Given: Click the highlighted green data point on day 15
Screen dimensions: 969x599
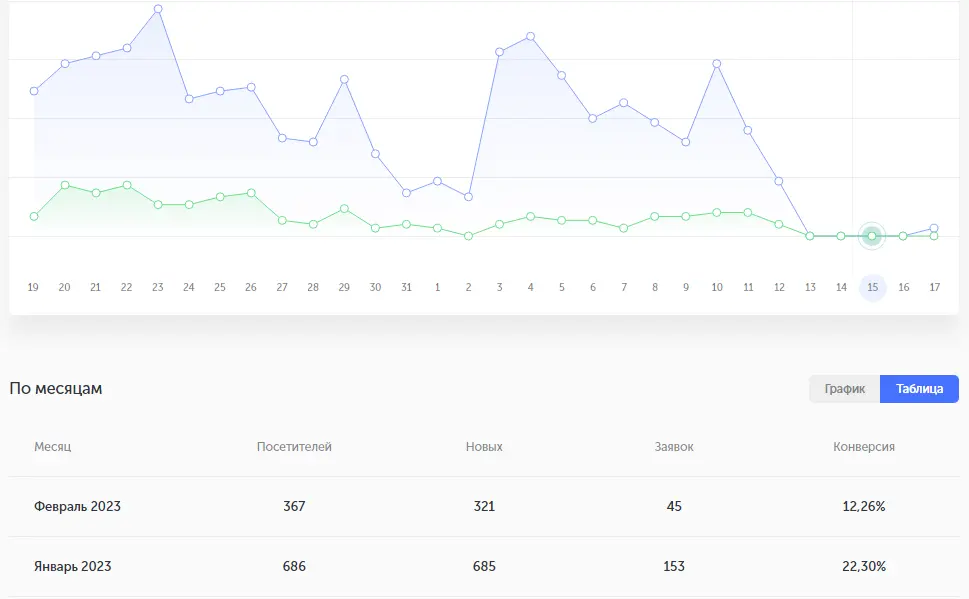Looking at the screenshot, I should pyautogui.click(x=872, y=236).
